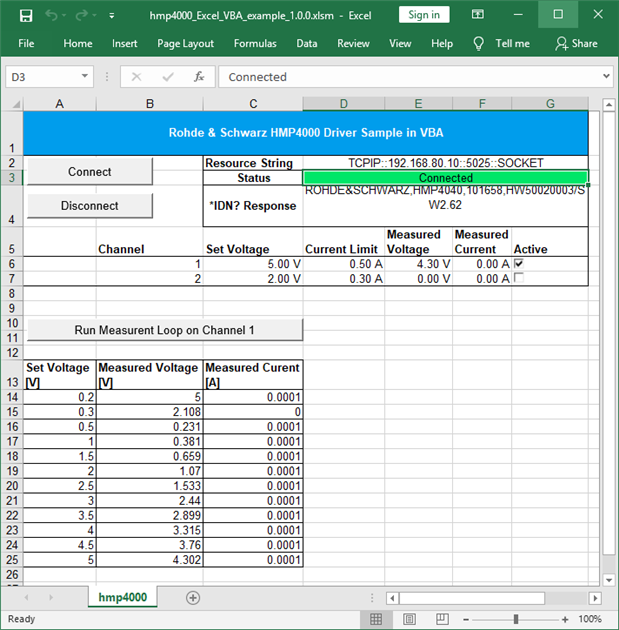Switch to Page Break Preview icon
The width and height of the screenshot is (619, 630).
click(440, 619)
